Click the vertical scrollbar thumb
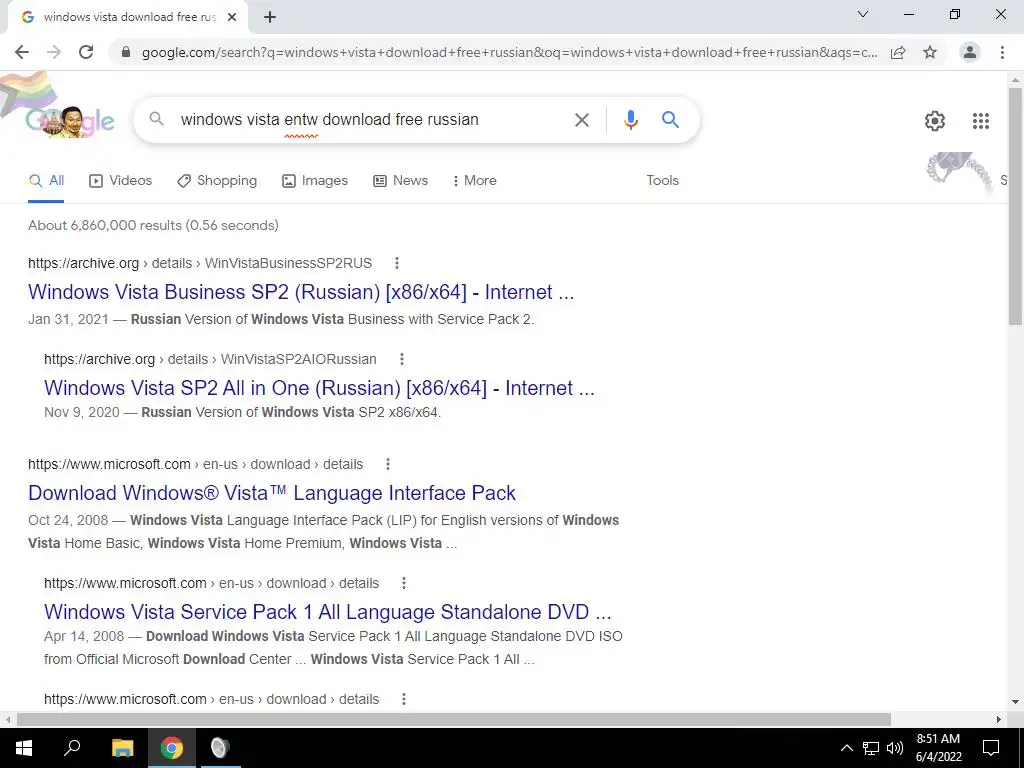This screenshot has height=768, width=1024. click(1016, 206)
